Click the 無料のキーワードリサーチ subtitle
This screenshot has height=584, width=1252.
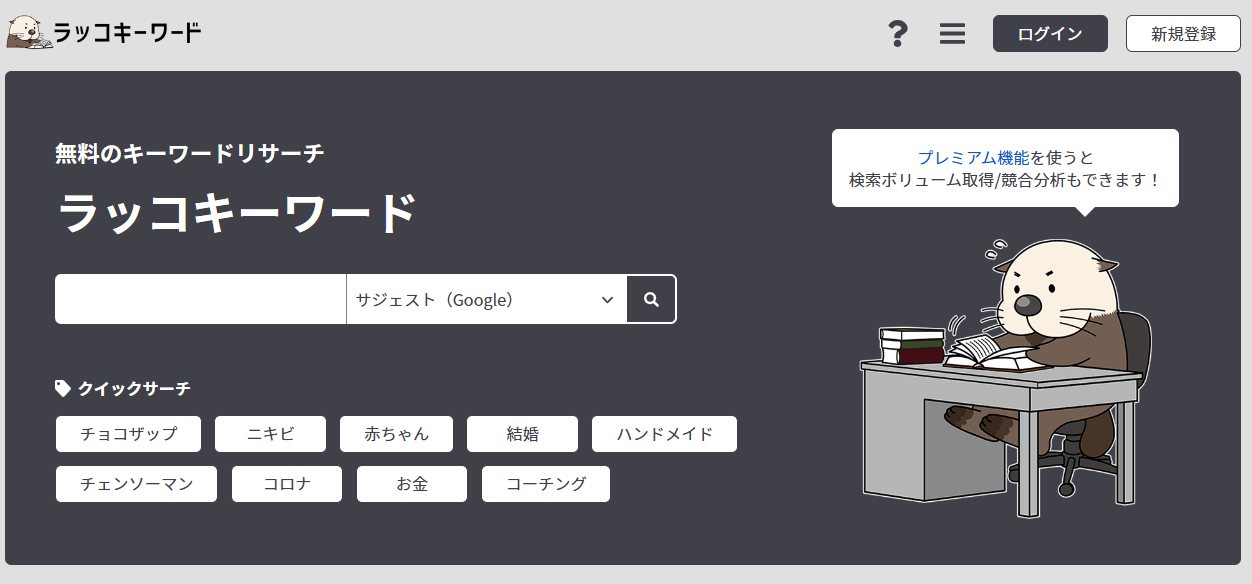(190, 153)
